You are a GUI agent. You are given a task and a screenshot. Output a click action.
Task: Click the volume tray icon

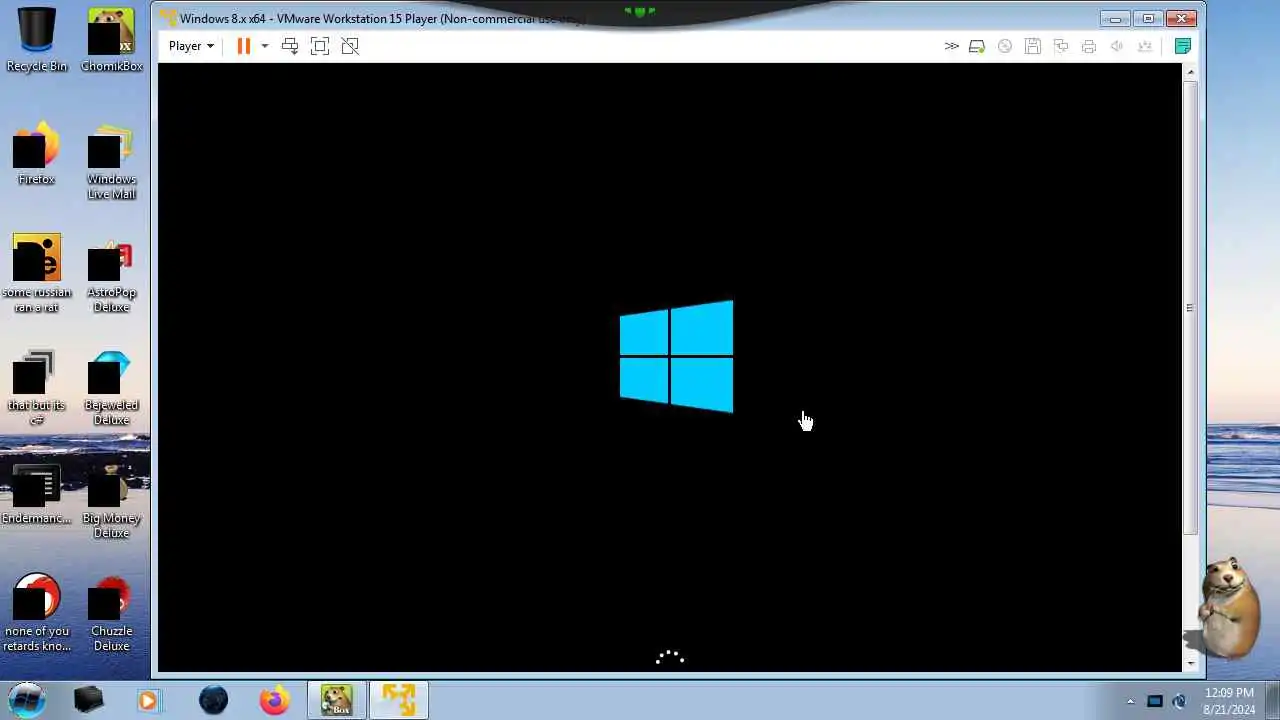coord(1179,701)
